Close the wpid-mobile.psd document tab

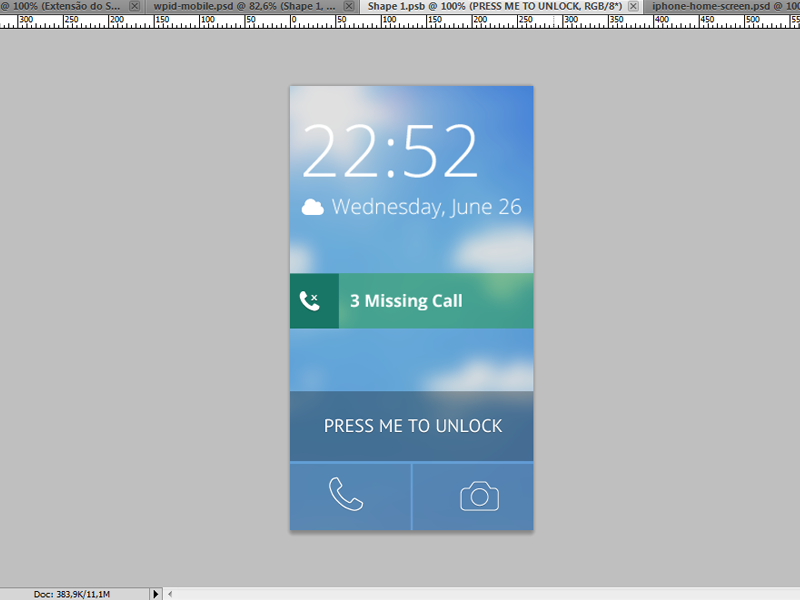tap(349, 6)
